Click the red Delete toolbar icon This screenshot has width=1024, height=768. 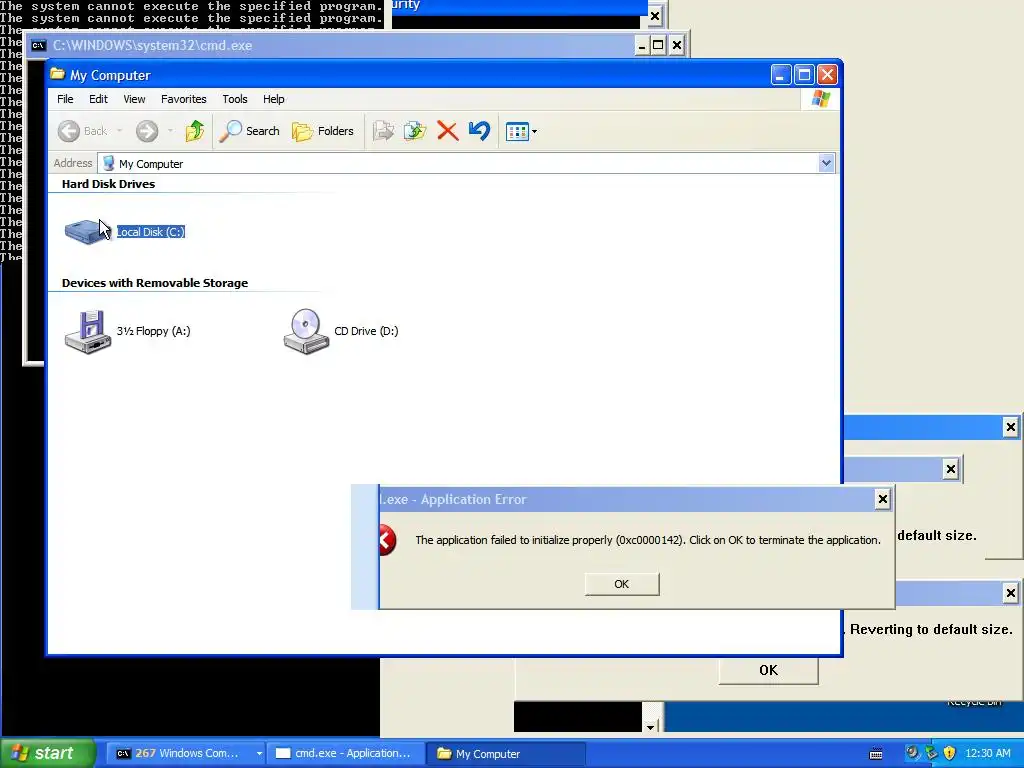point(447,131)
